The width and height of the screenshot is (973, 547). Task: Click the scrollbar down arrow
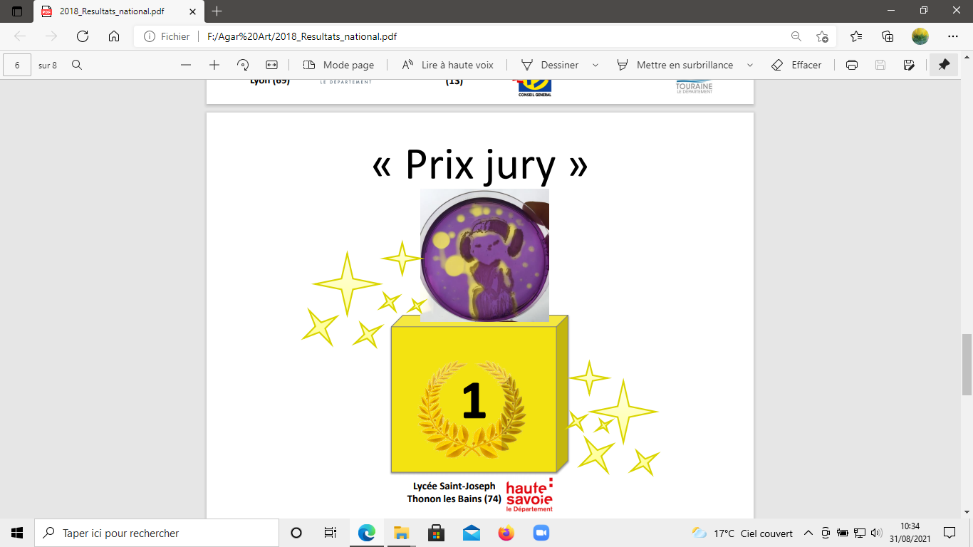967,512
